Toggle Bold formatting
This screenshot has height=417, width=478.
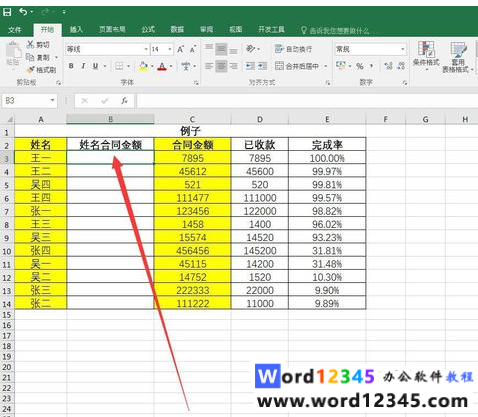tap(71, 66)
